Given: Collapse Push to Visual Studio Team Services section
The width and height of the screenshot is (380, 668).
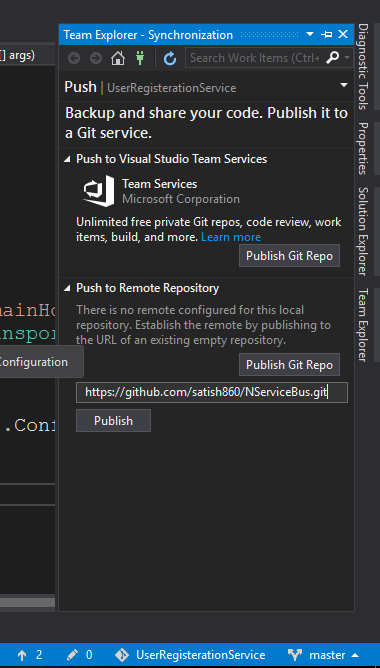Looking at the screenshot, I should [x=67, y=159].
